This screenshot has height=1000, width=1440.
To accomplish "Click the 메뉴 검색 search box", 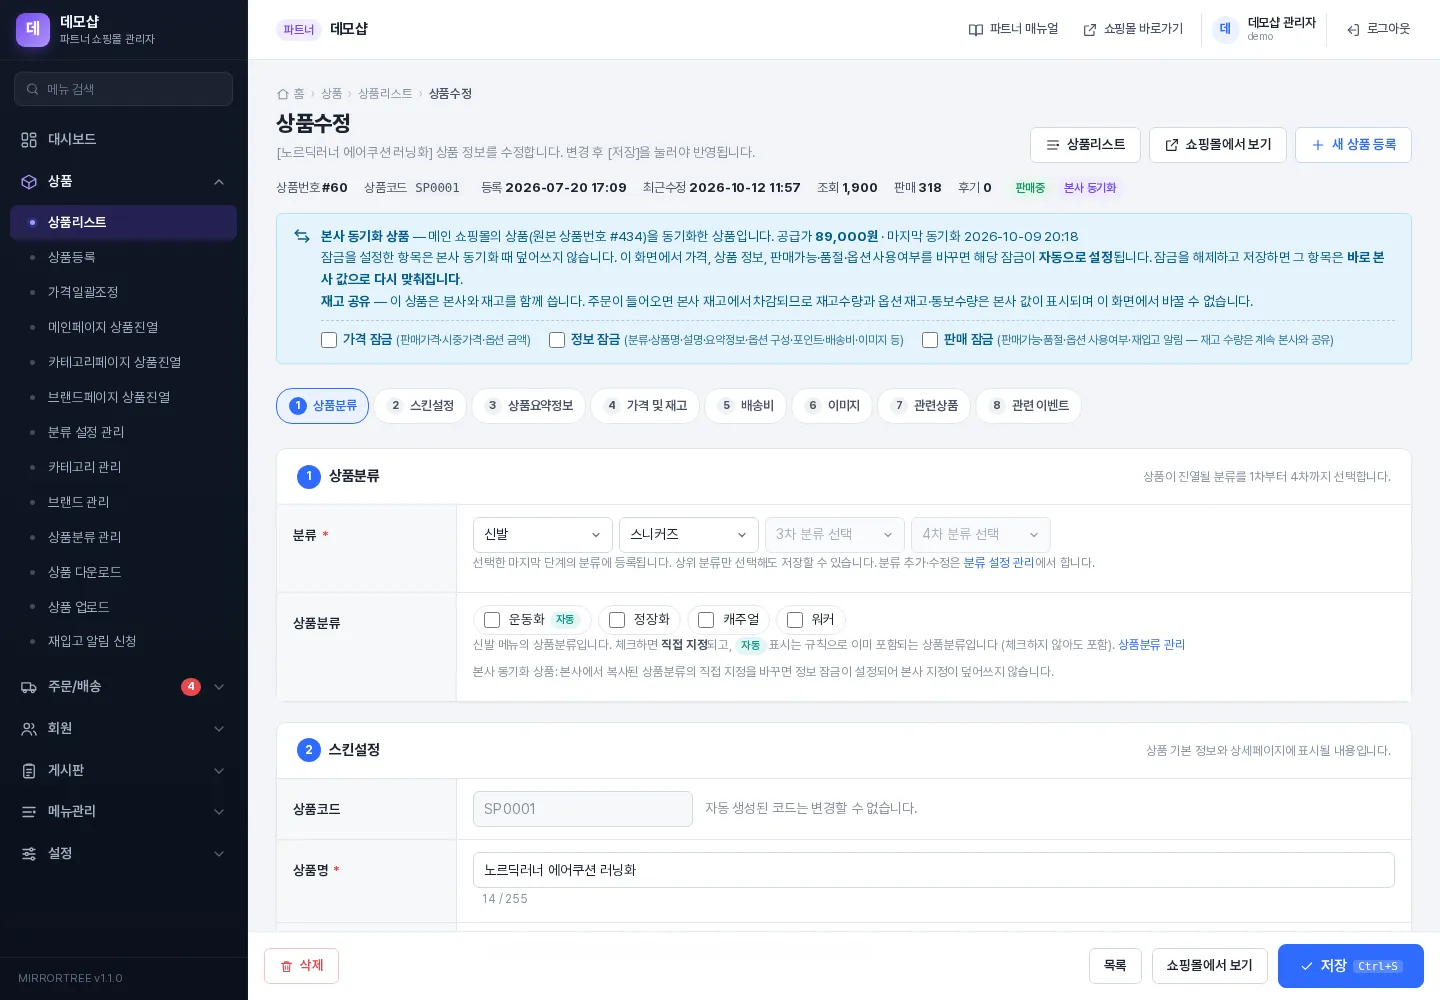I will click(124, 89).
